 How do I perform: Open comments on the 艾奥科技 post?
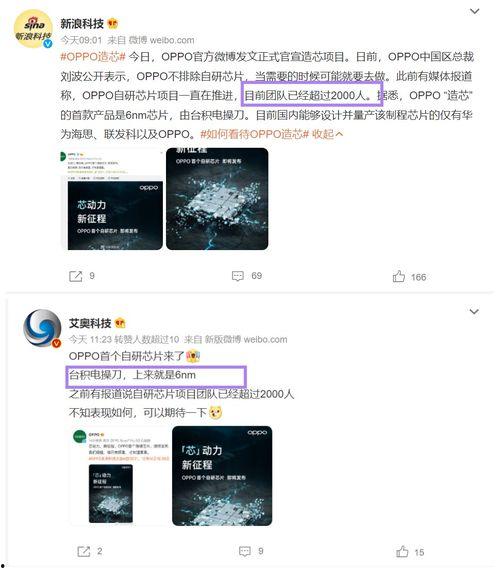coord(244,551)
